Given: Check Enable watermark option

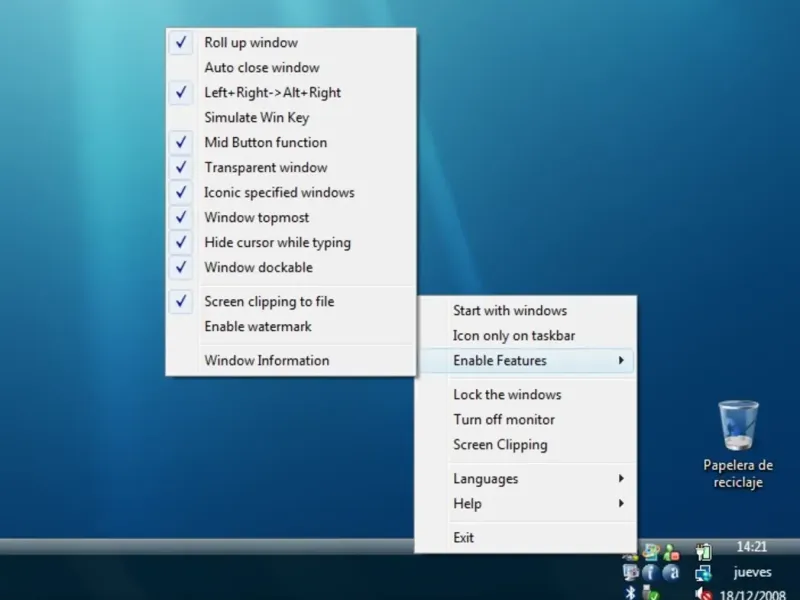Looking at the screenshot, I should point(291,327).
